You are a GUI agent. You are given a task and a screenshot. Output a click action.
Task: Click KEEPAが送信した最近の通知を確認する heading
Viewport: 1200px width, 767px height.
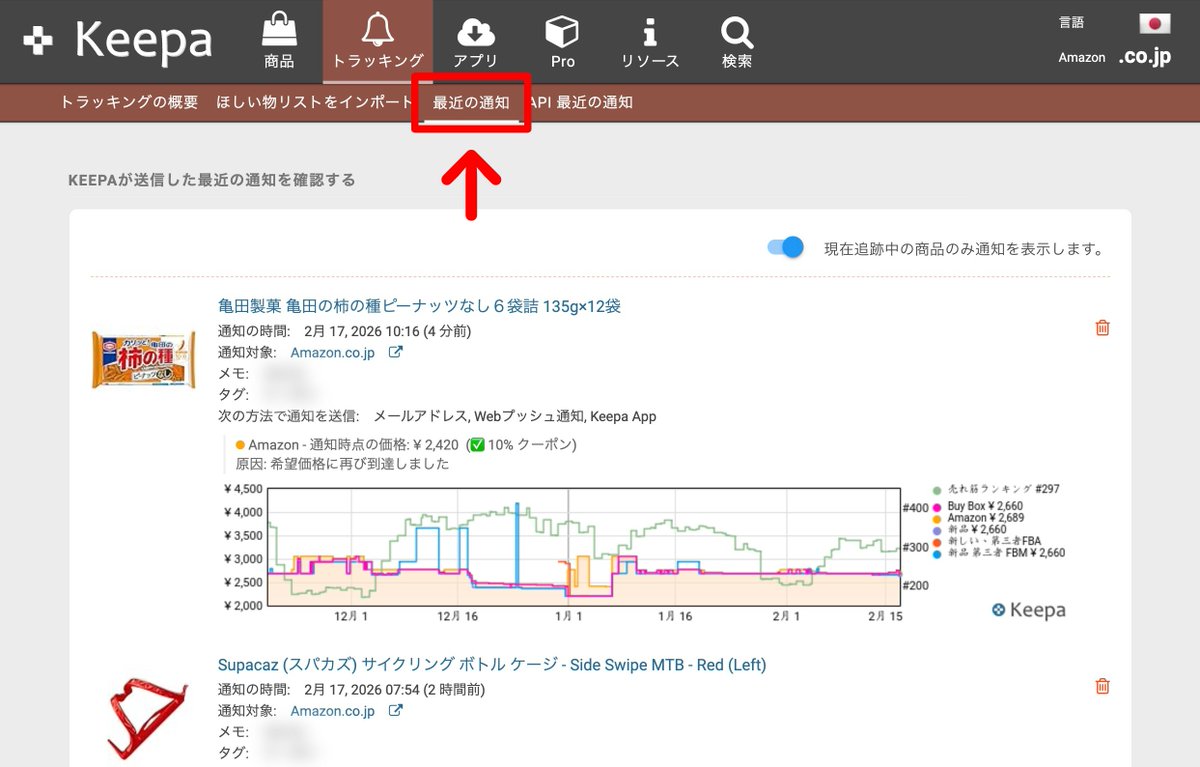(x=211, y=180)
